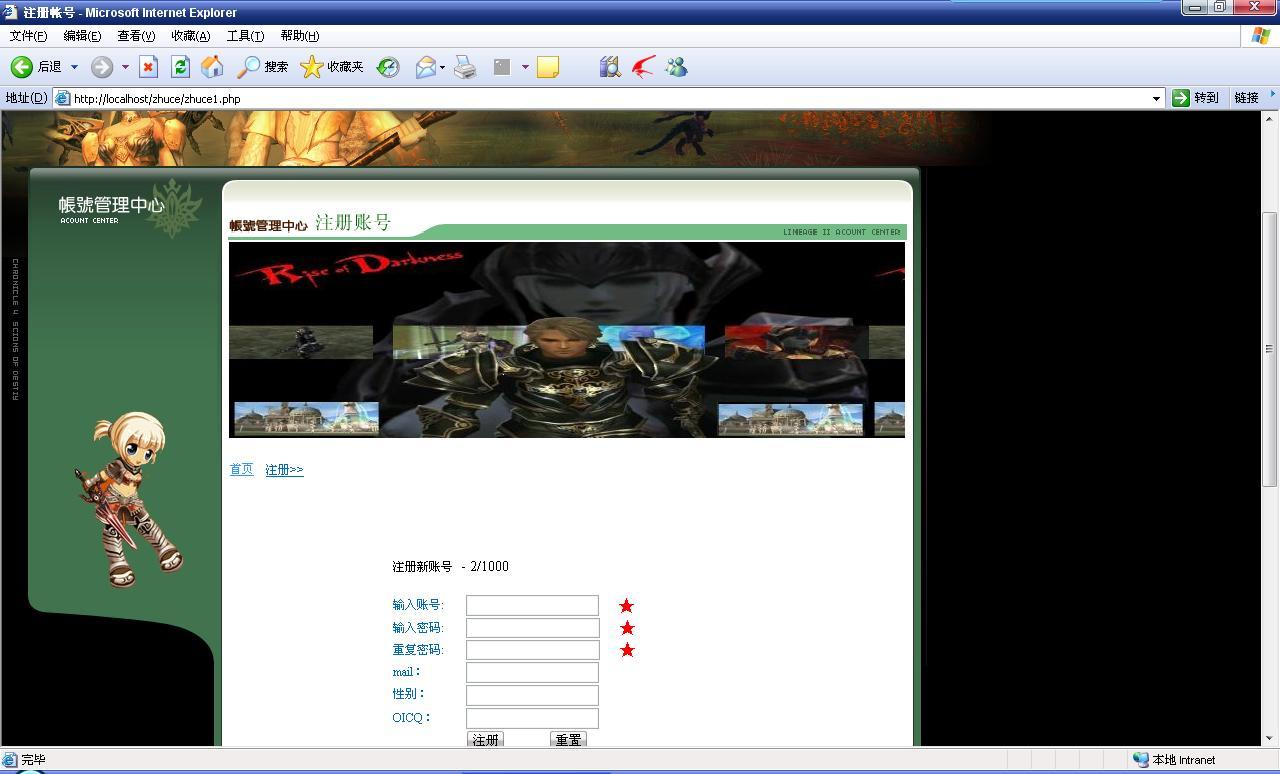Image resolution: width=1280 pixels, height=774 pixels.
Task: Click the vertical page scrollbar thumb
Action: click(x=1270, y=348)
